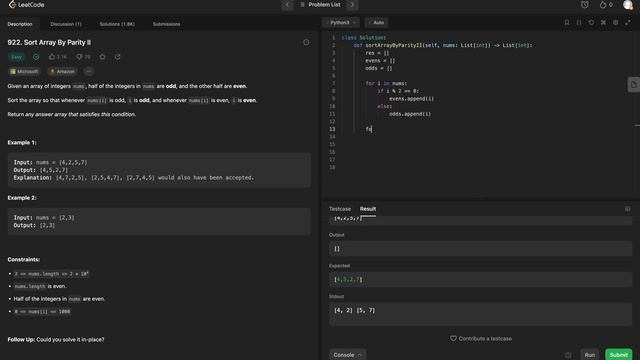Click the format code braces icon
Image resolution: width=640 pixels, height=360 pixels.
[579, 22]
